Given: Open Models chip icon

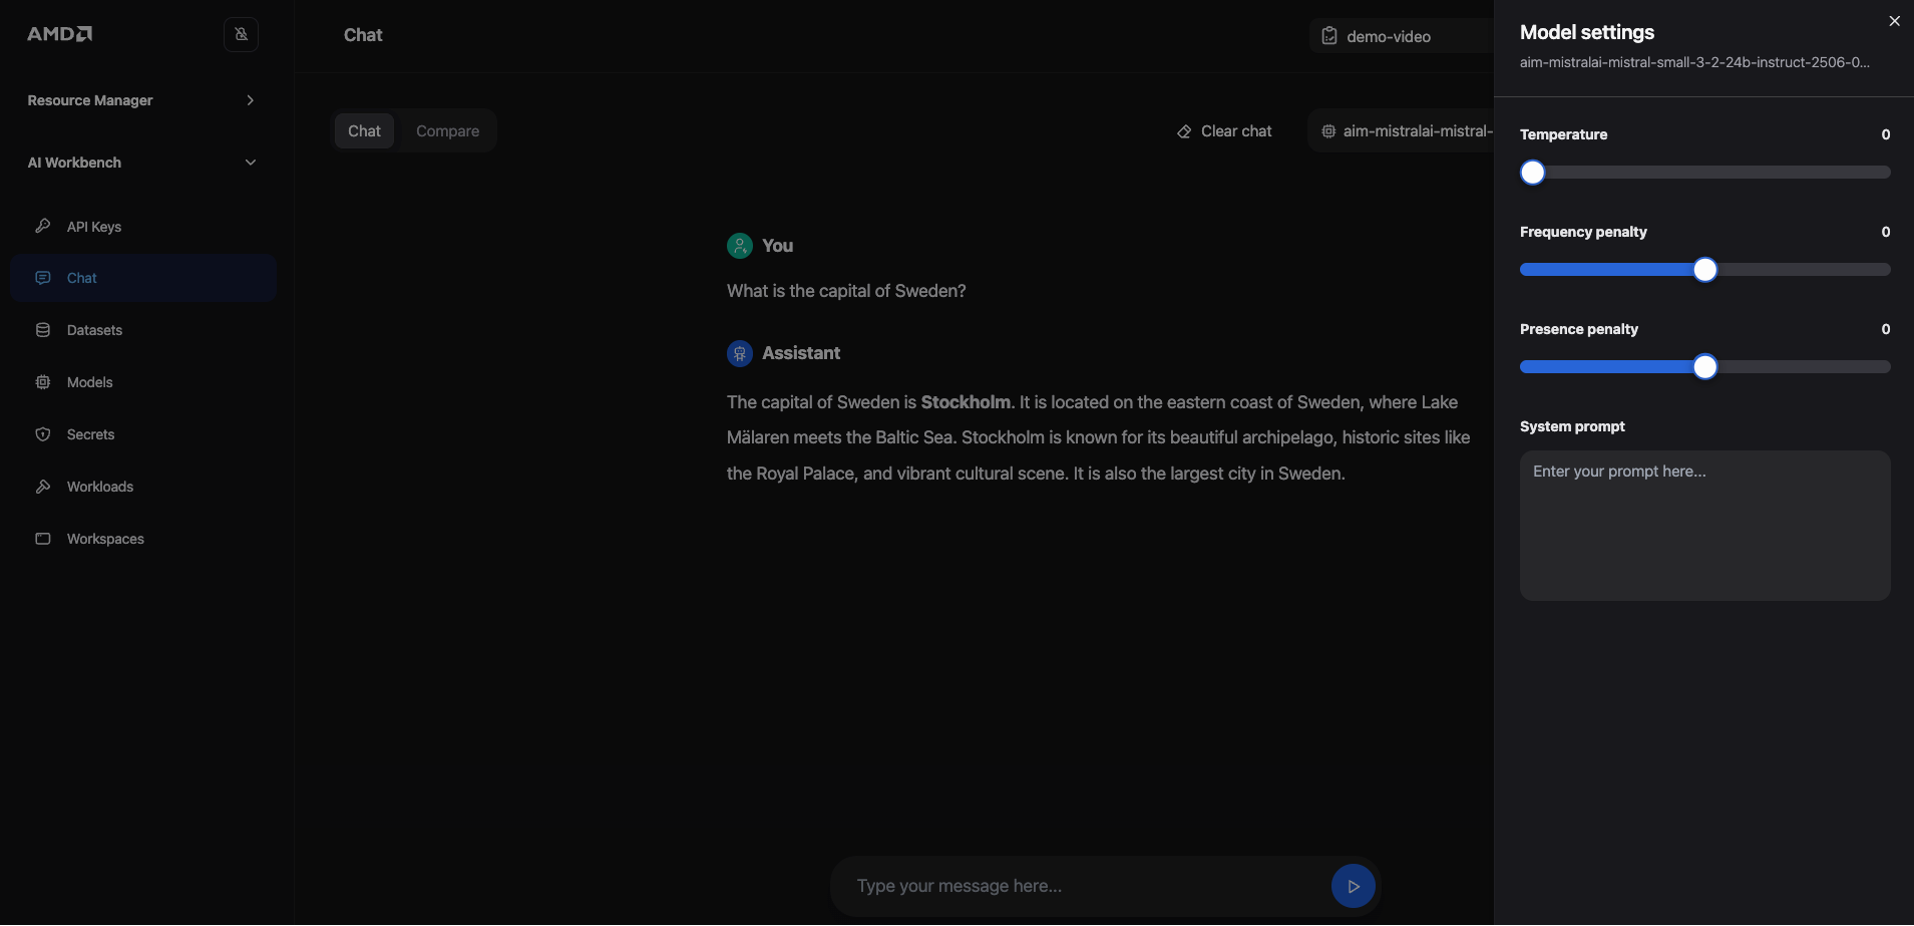Looking at the screenshot, I should [43, 382].
